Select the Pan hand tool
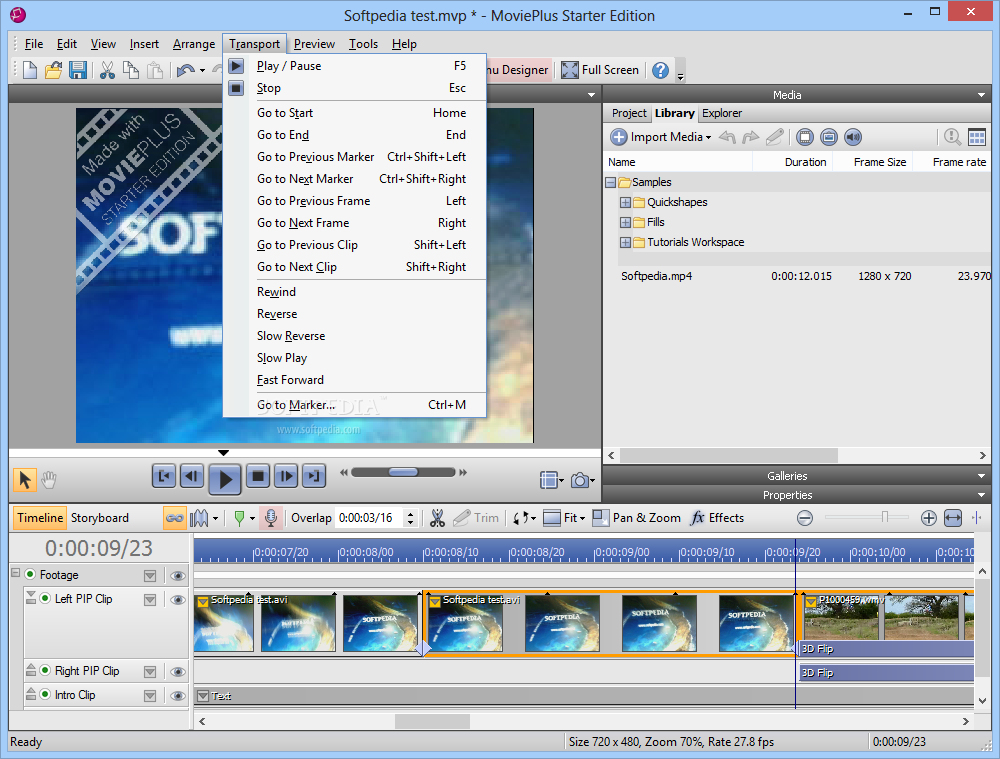The image size is (1000, 759). [49, 480]
